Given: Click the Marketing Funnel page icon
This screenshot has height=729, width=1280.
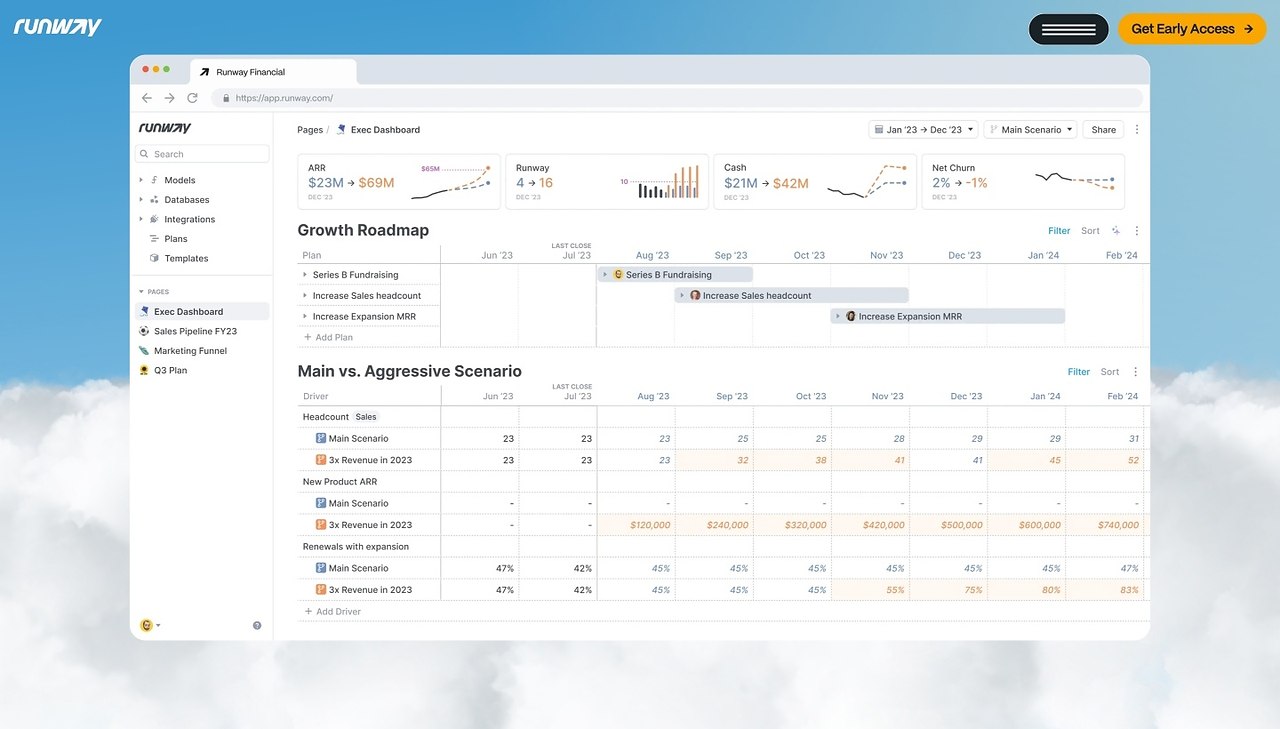Looking at the screenshot, I should (x=145, y=351).
